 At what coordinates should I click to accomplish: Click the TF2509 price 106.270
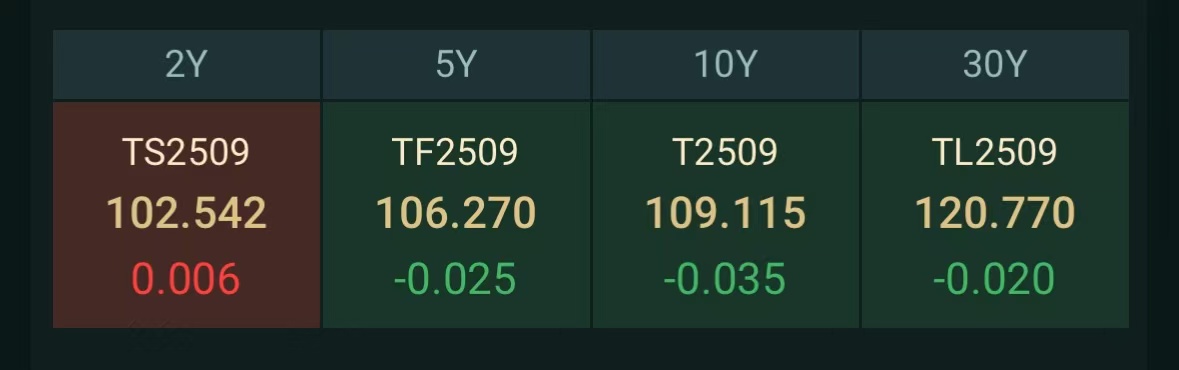[x=456, y=213]
